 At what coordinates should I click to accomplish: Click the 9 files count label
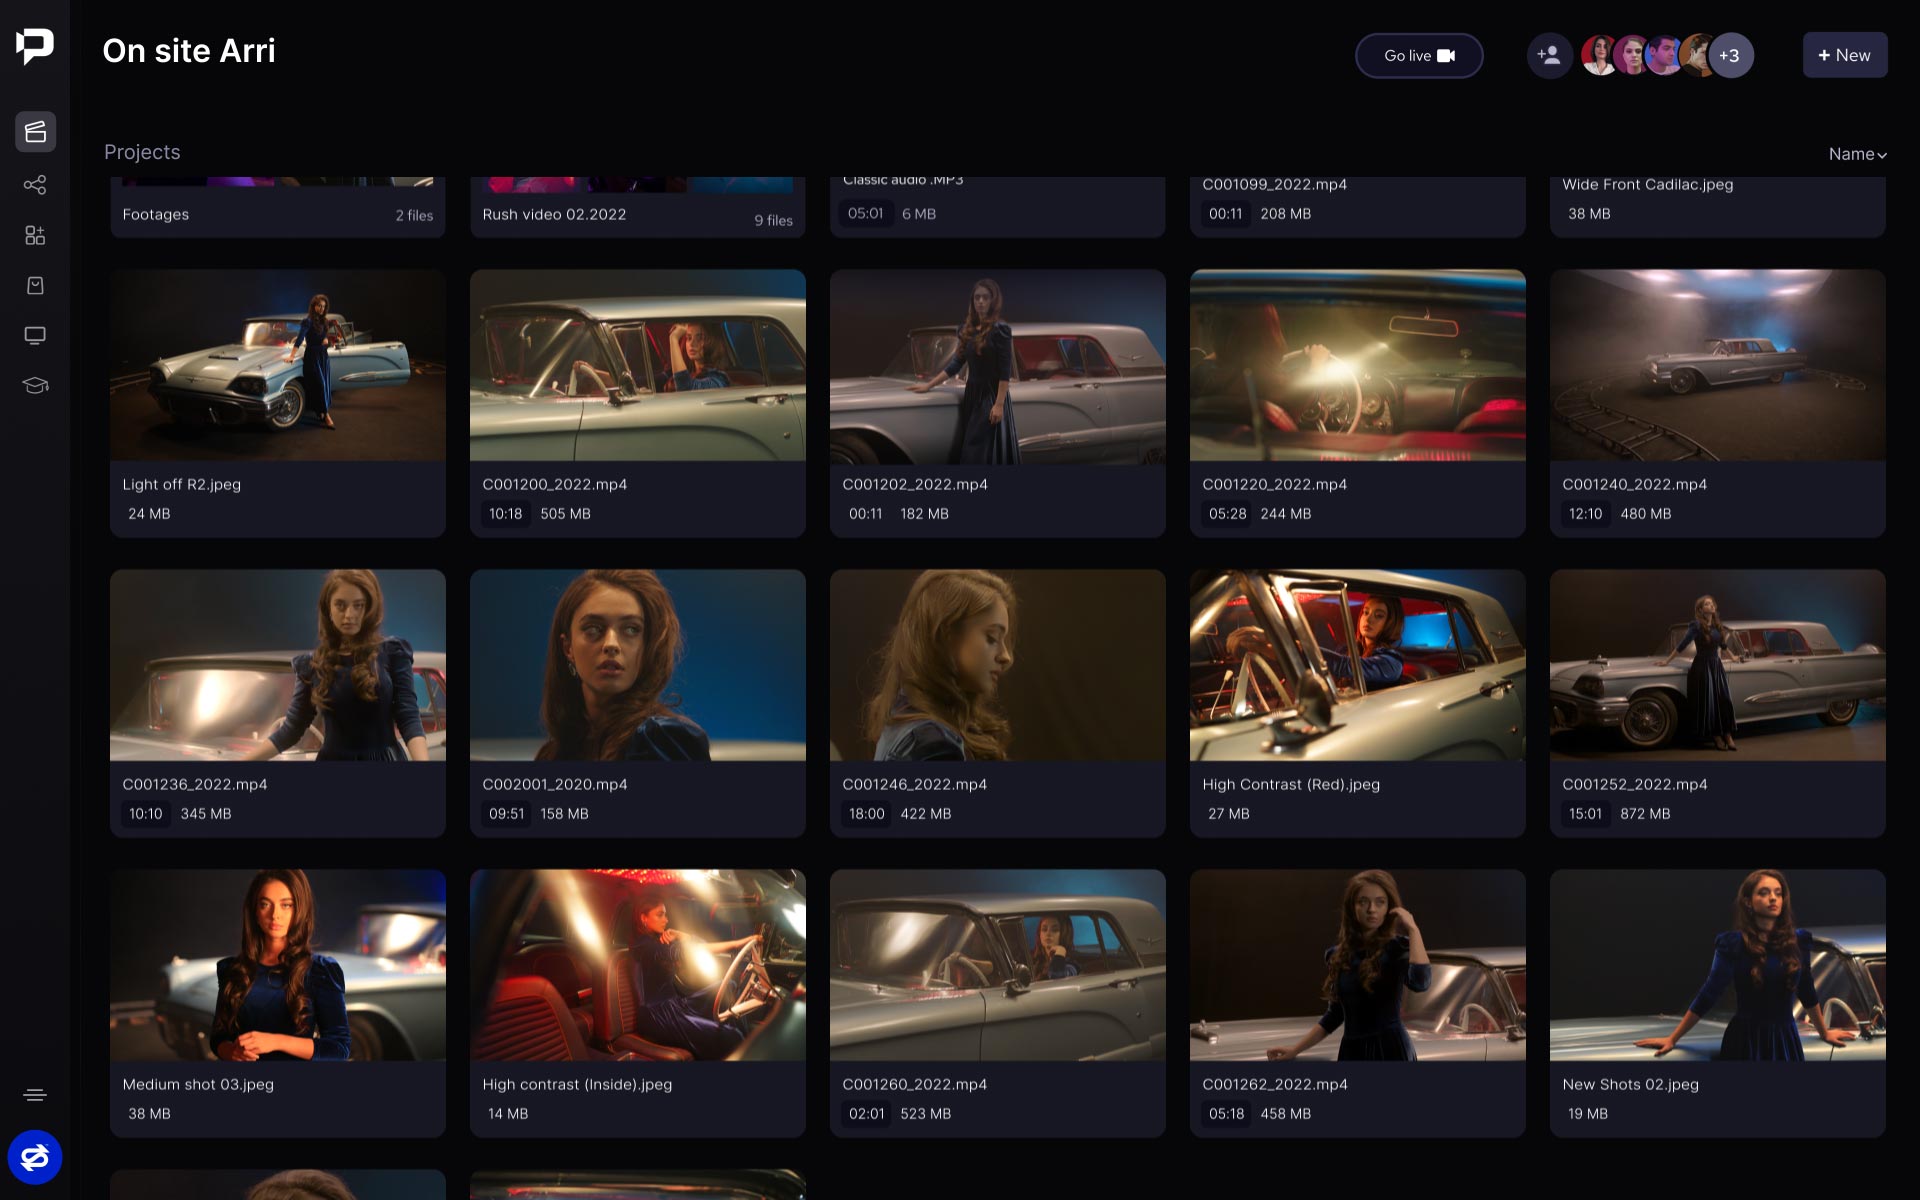(774, 220)
